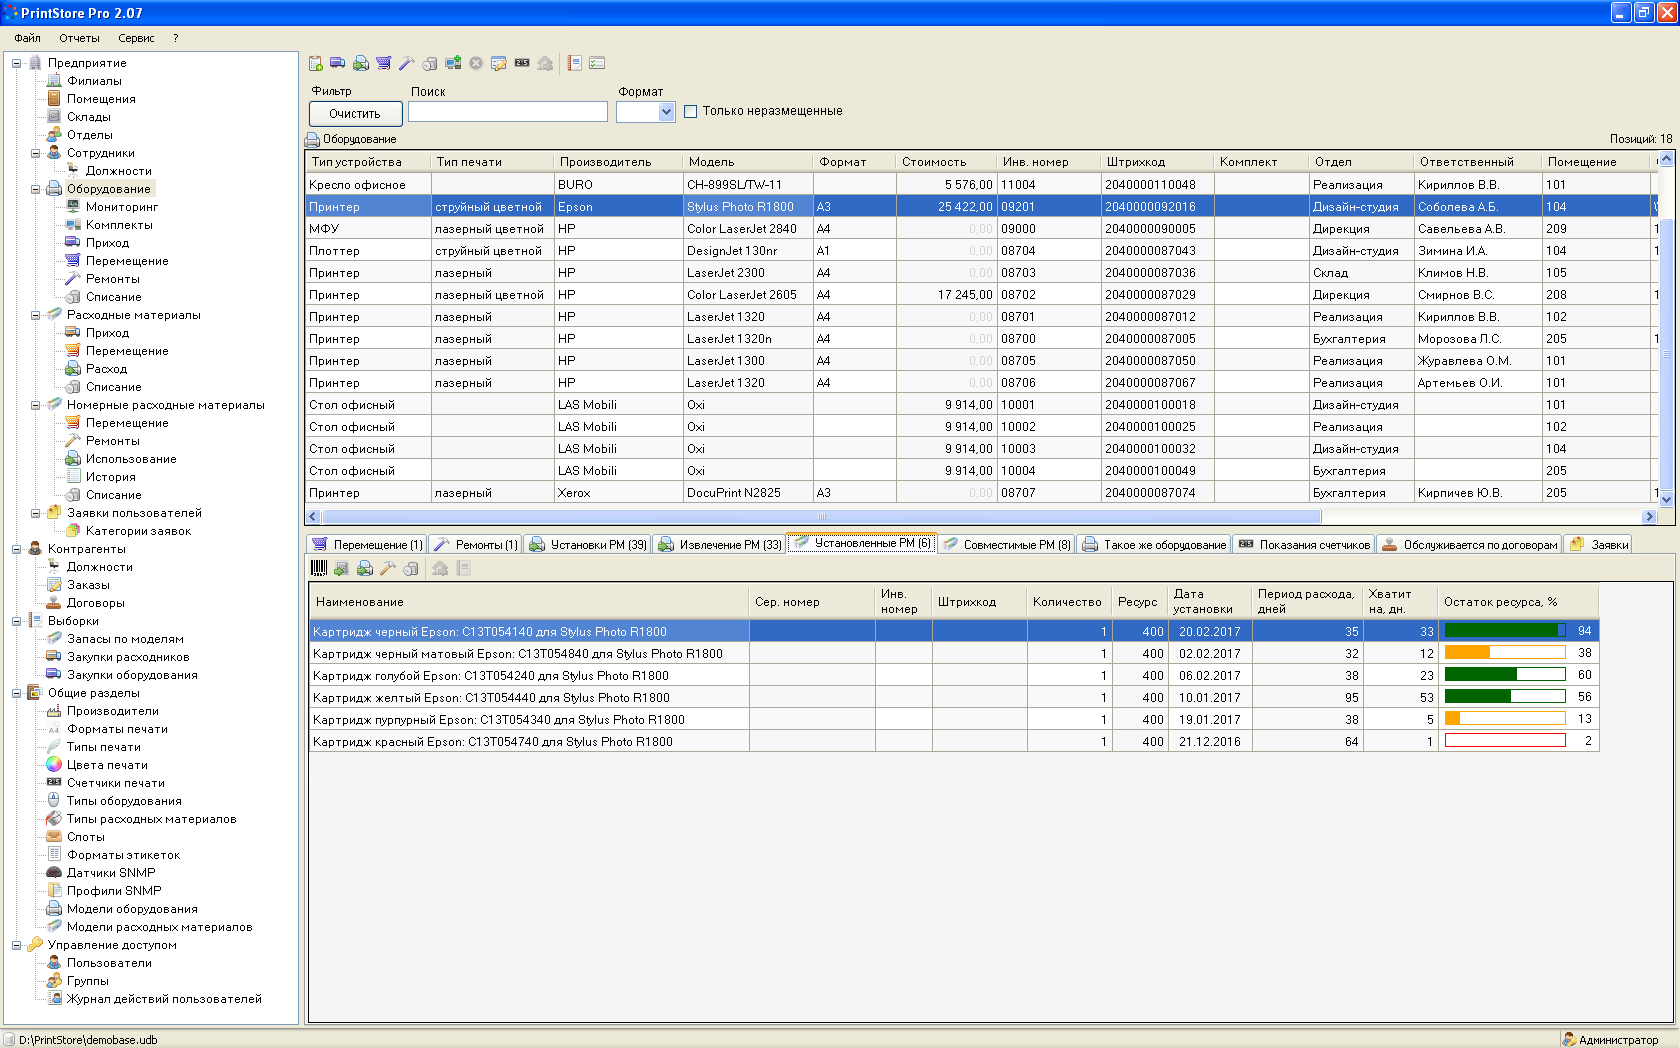The image size is (1680, 1048).
Task: Click the write-off barrels icon in the top toolbar
Action: (430, 63)
